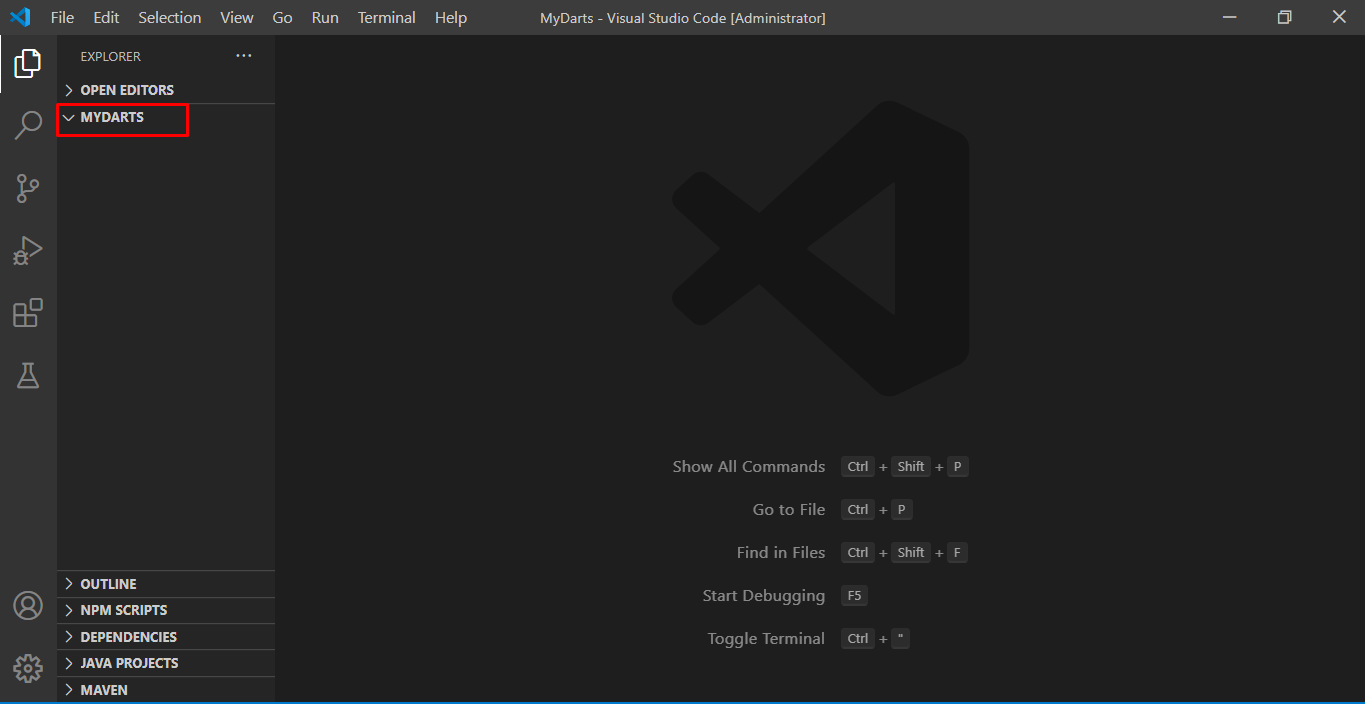Expand the Java Projects section

[x=129, y=663]
